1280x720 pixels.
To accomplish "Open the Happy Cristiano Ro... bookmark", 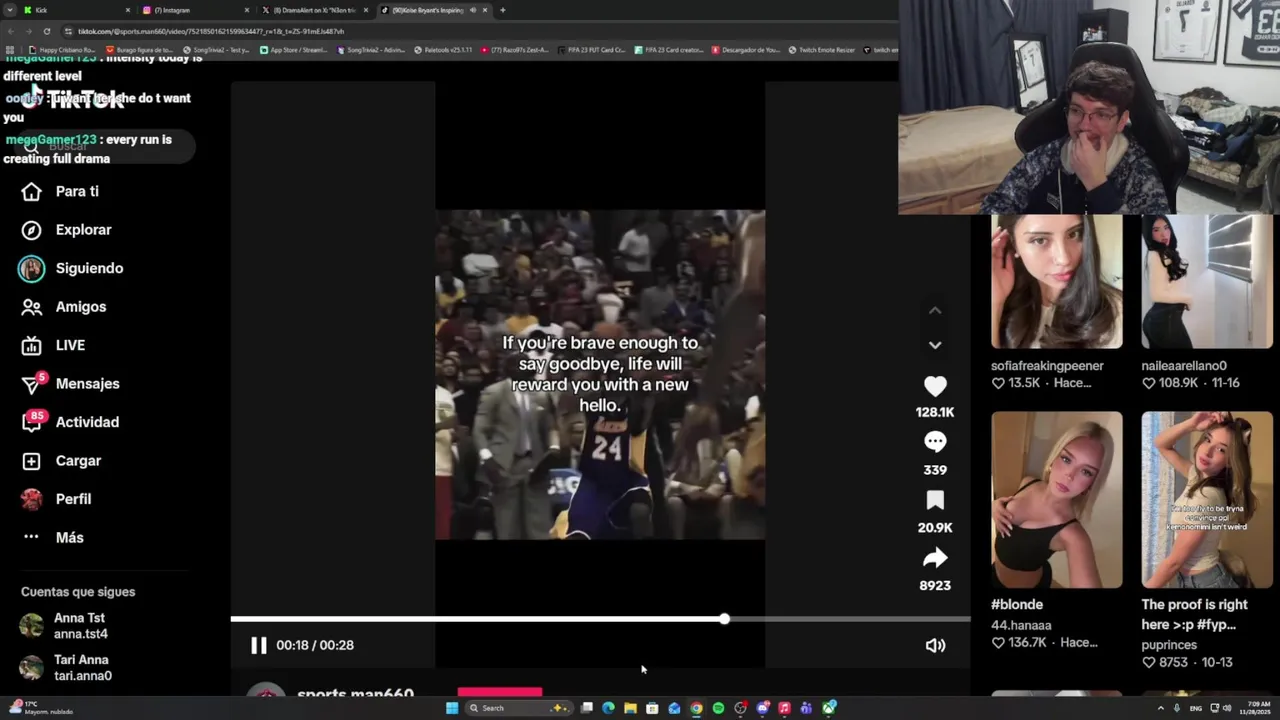I will click(62, 49).
